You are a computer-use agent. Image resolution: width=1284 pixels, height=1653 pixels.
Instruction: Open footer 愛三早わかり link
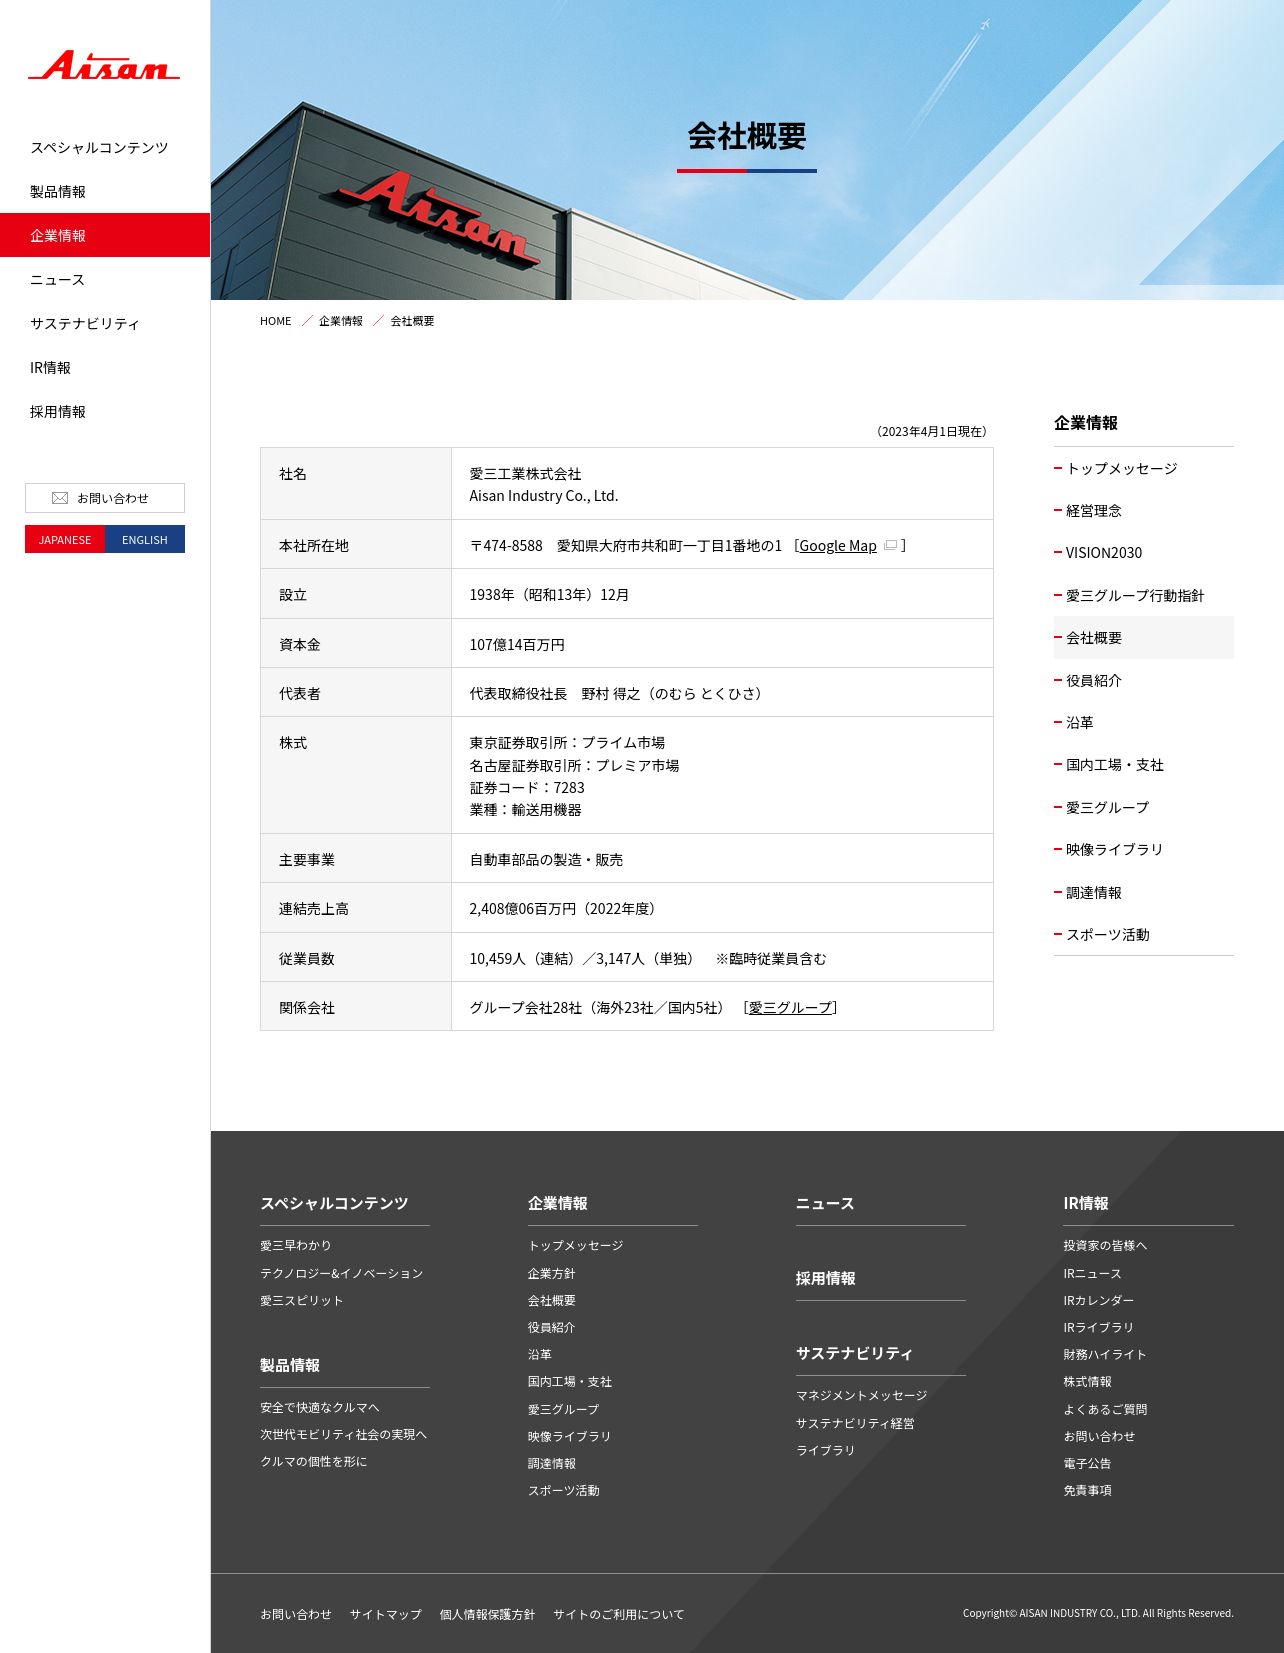pos(296,1246)
